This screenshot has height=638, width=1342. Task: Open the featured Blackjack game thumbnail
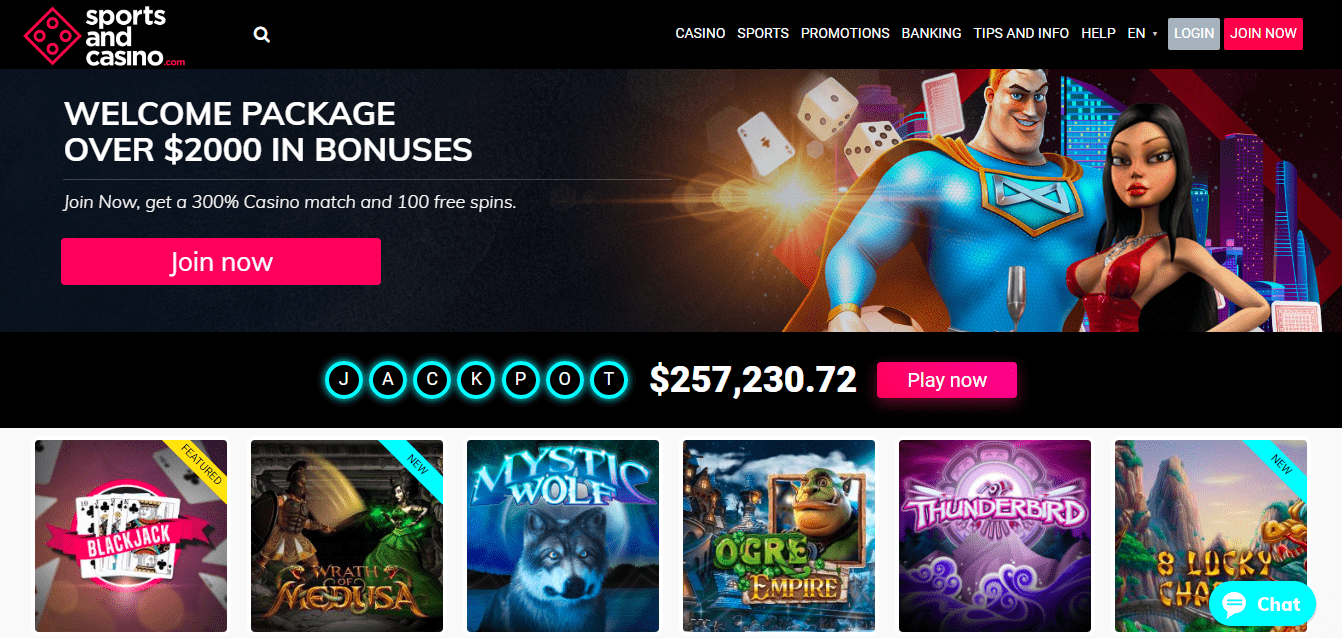[131, 536]
